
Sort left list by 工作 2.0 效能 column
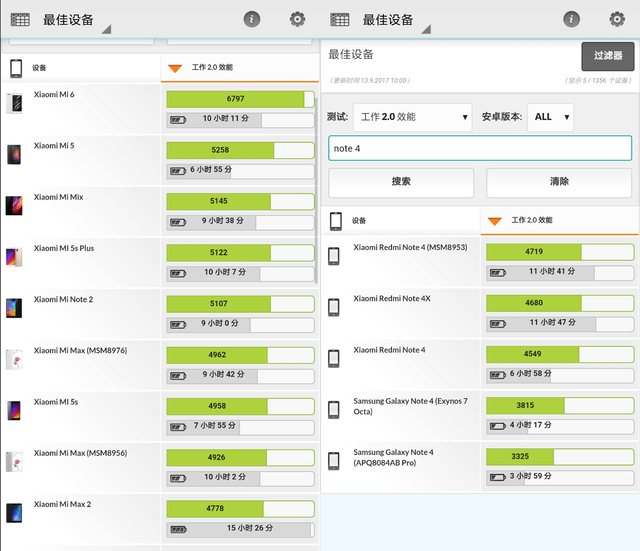[x=240, y=68]
